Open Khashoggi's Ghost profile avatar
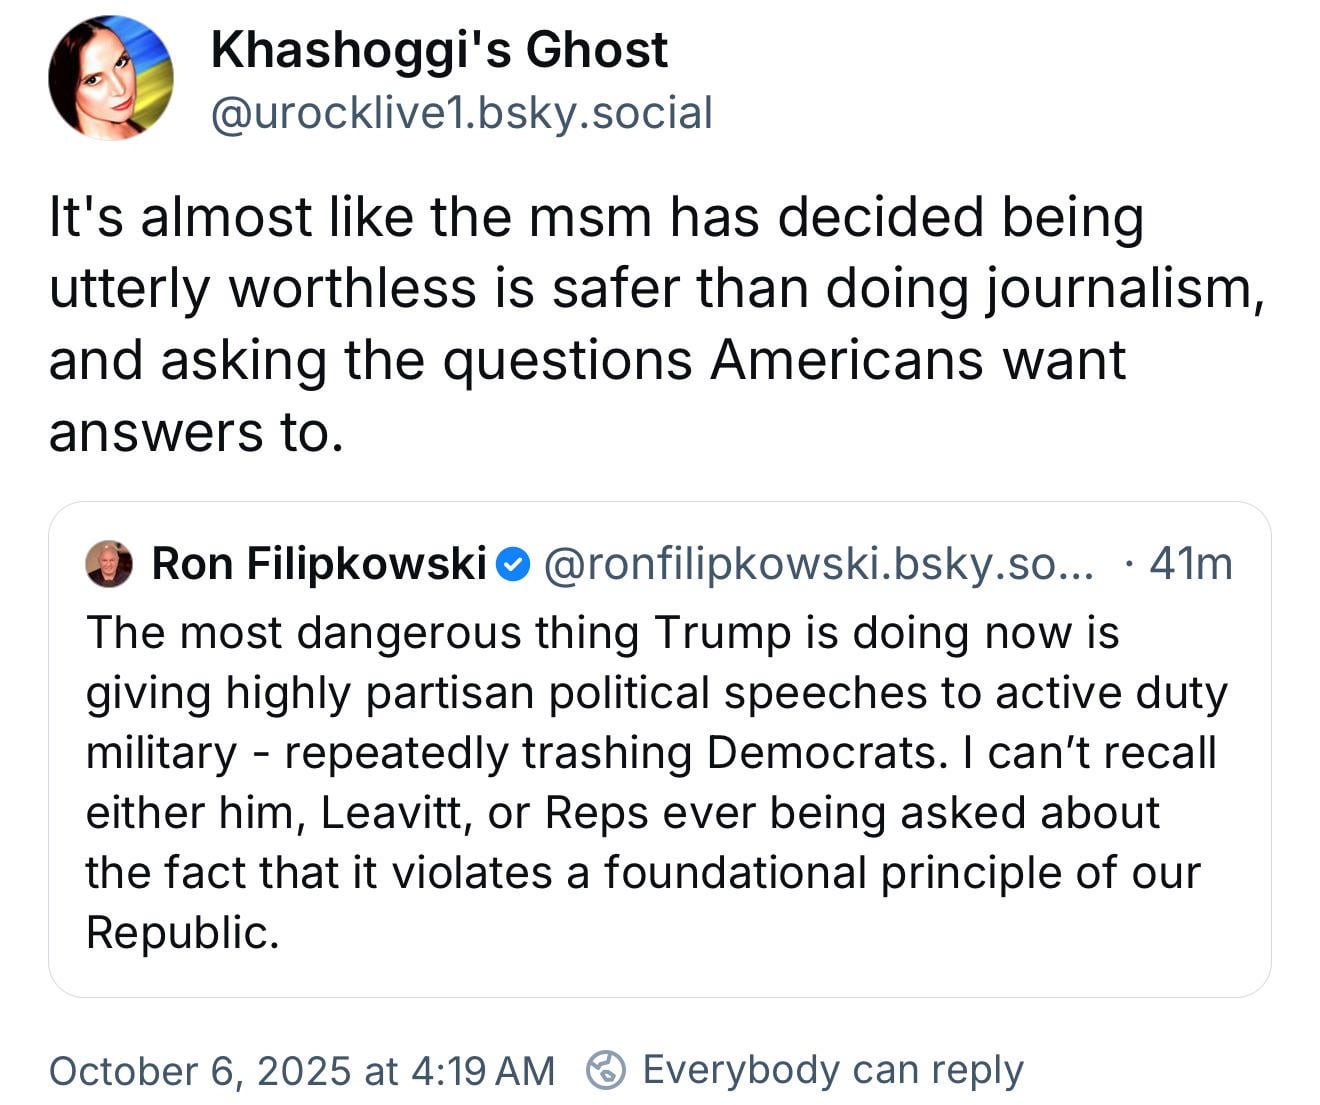Screen dimensions: 1320x1105 [x=110, y=78]
